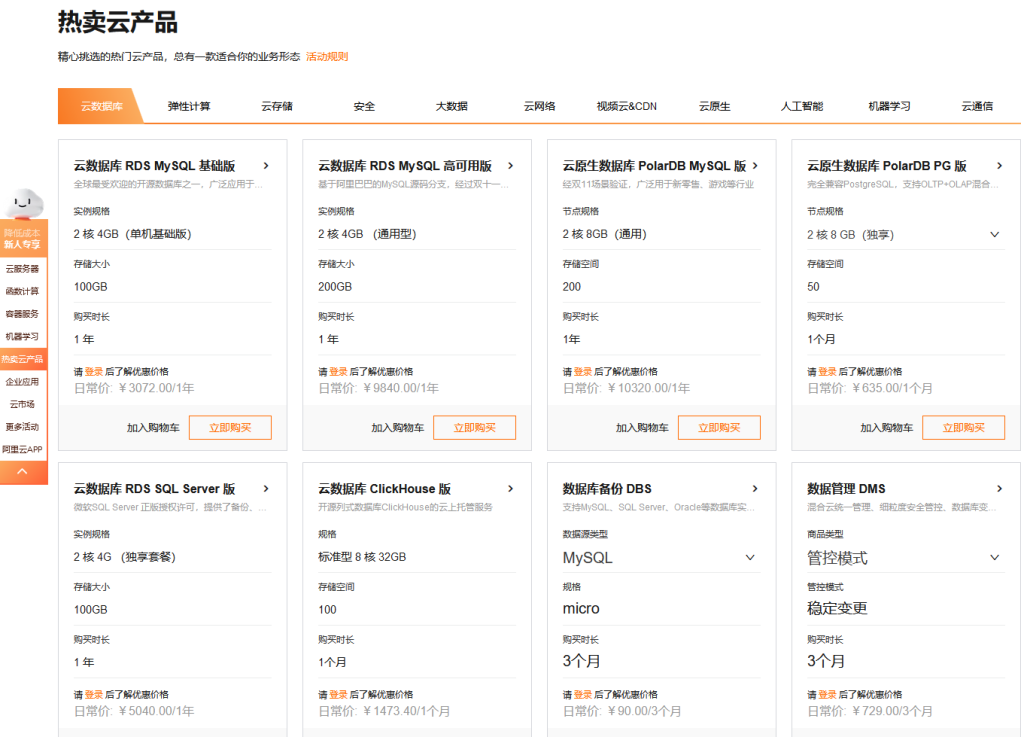The height and width of the screenshot is (737, 1024).
Task: Open the 云原生数据库 PolarDB PG 版 title
Action: coord(887,166)
